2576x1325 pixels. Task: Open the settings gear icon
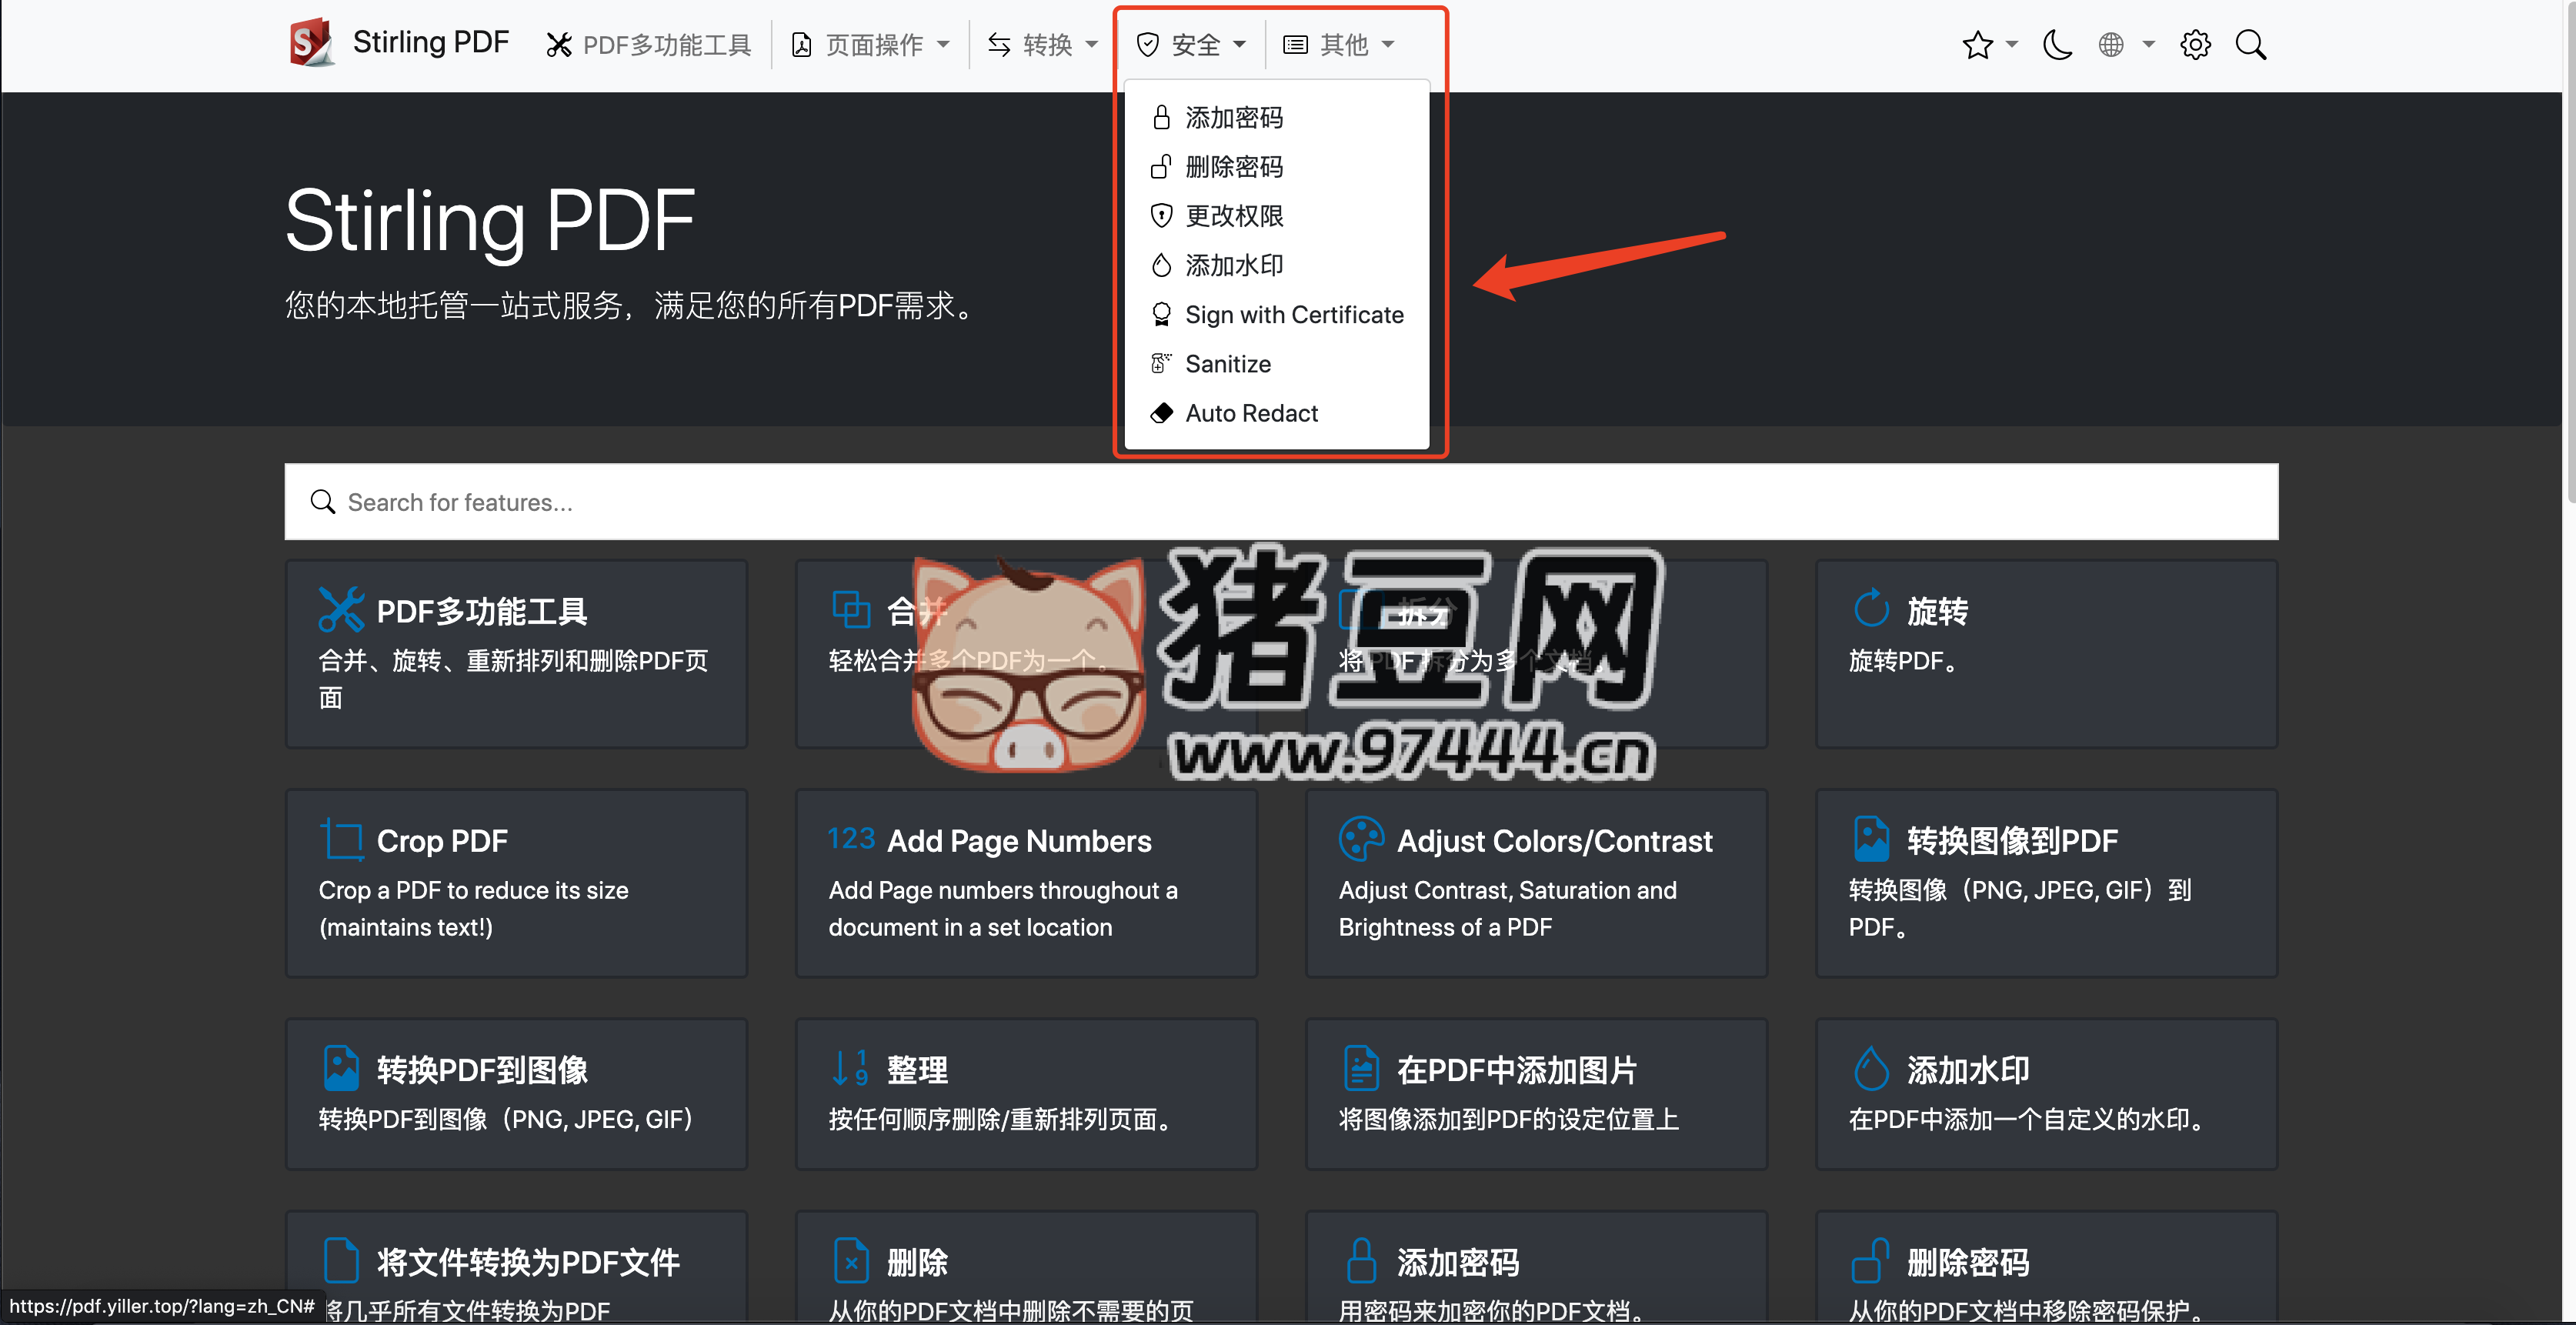(2195, 45)
